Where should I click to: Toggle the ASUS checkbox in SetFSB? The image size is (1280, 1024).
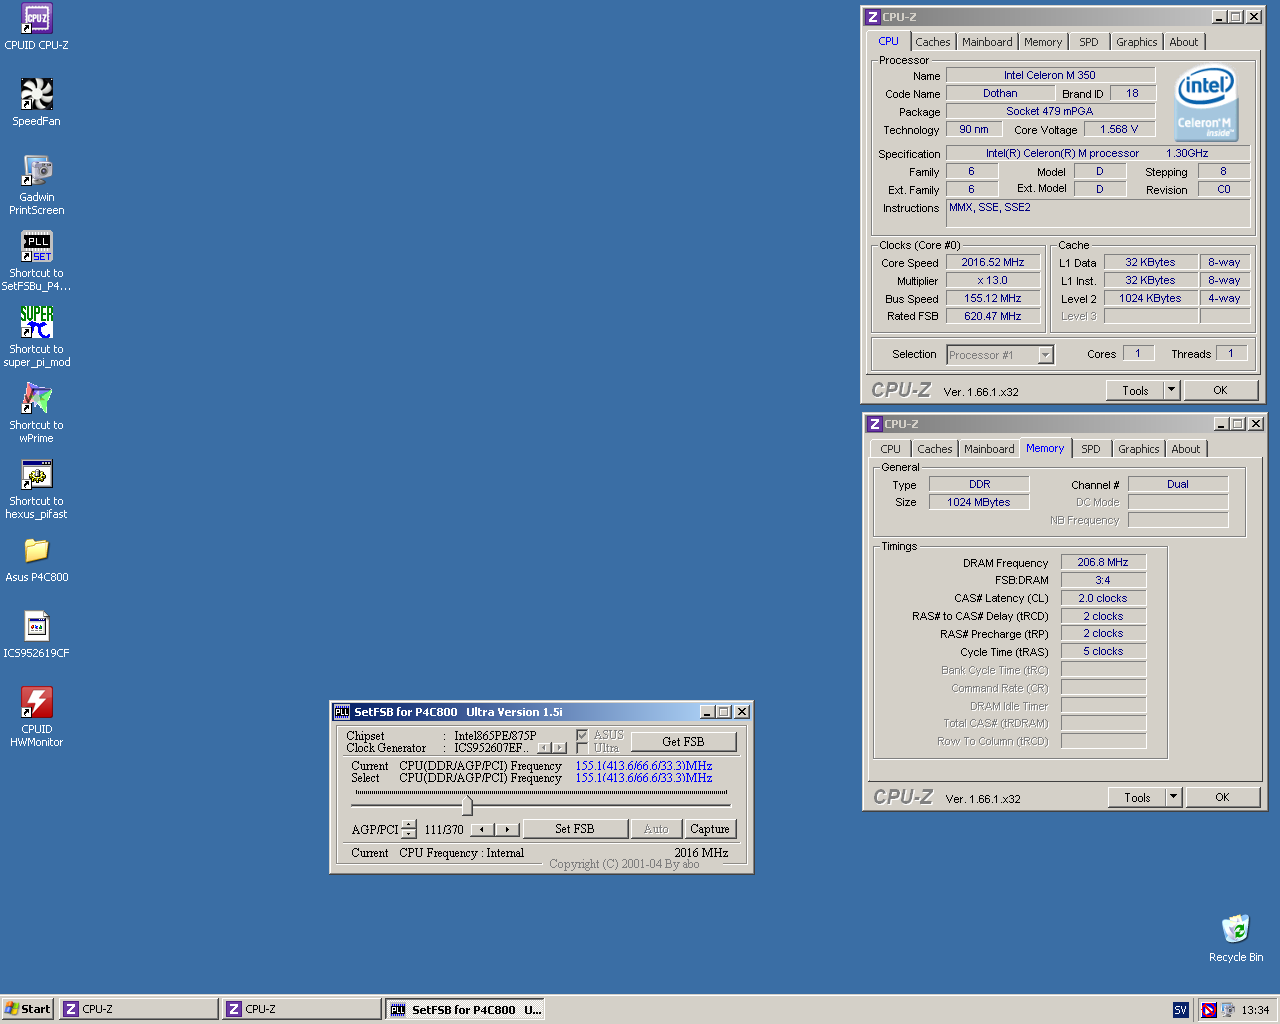[582, 735]
